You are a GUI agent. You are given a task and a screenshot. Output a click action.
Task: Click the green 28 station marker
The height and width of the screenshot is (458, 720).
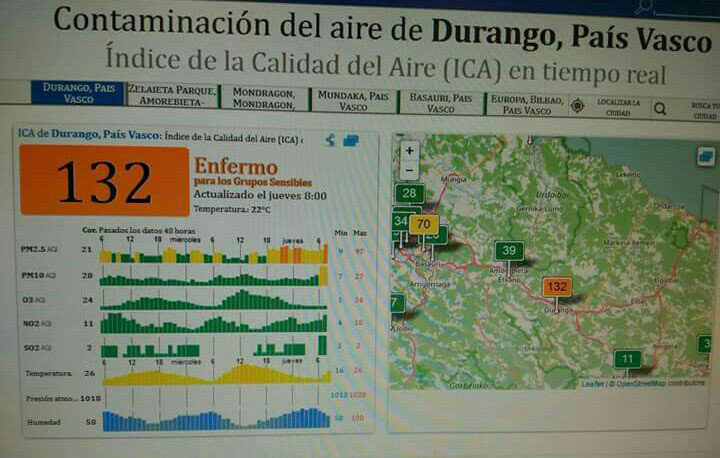tap(408, 194)
